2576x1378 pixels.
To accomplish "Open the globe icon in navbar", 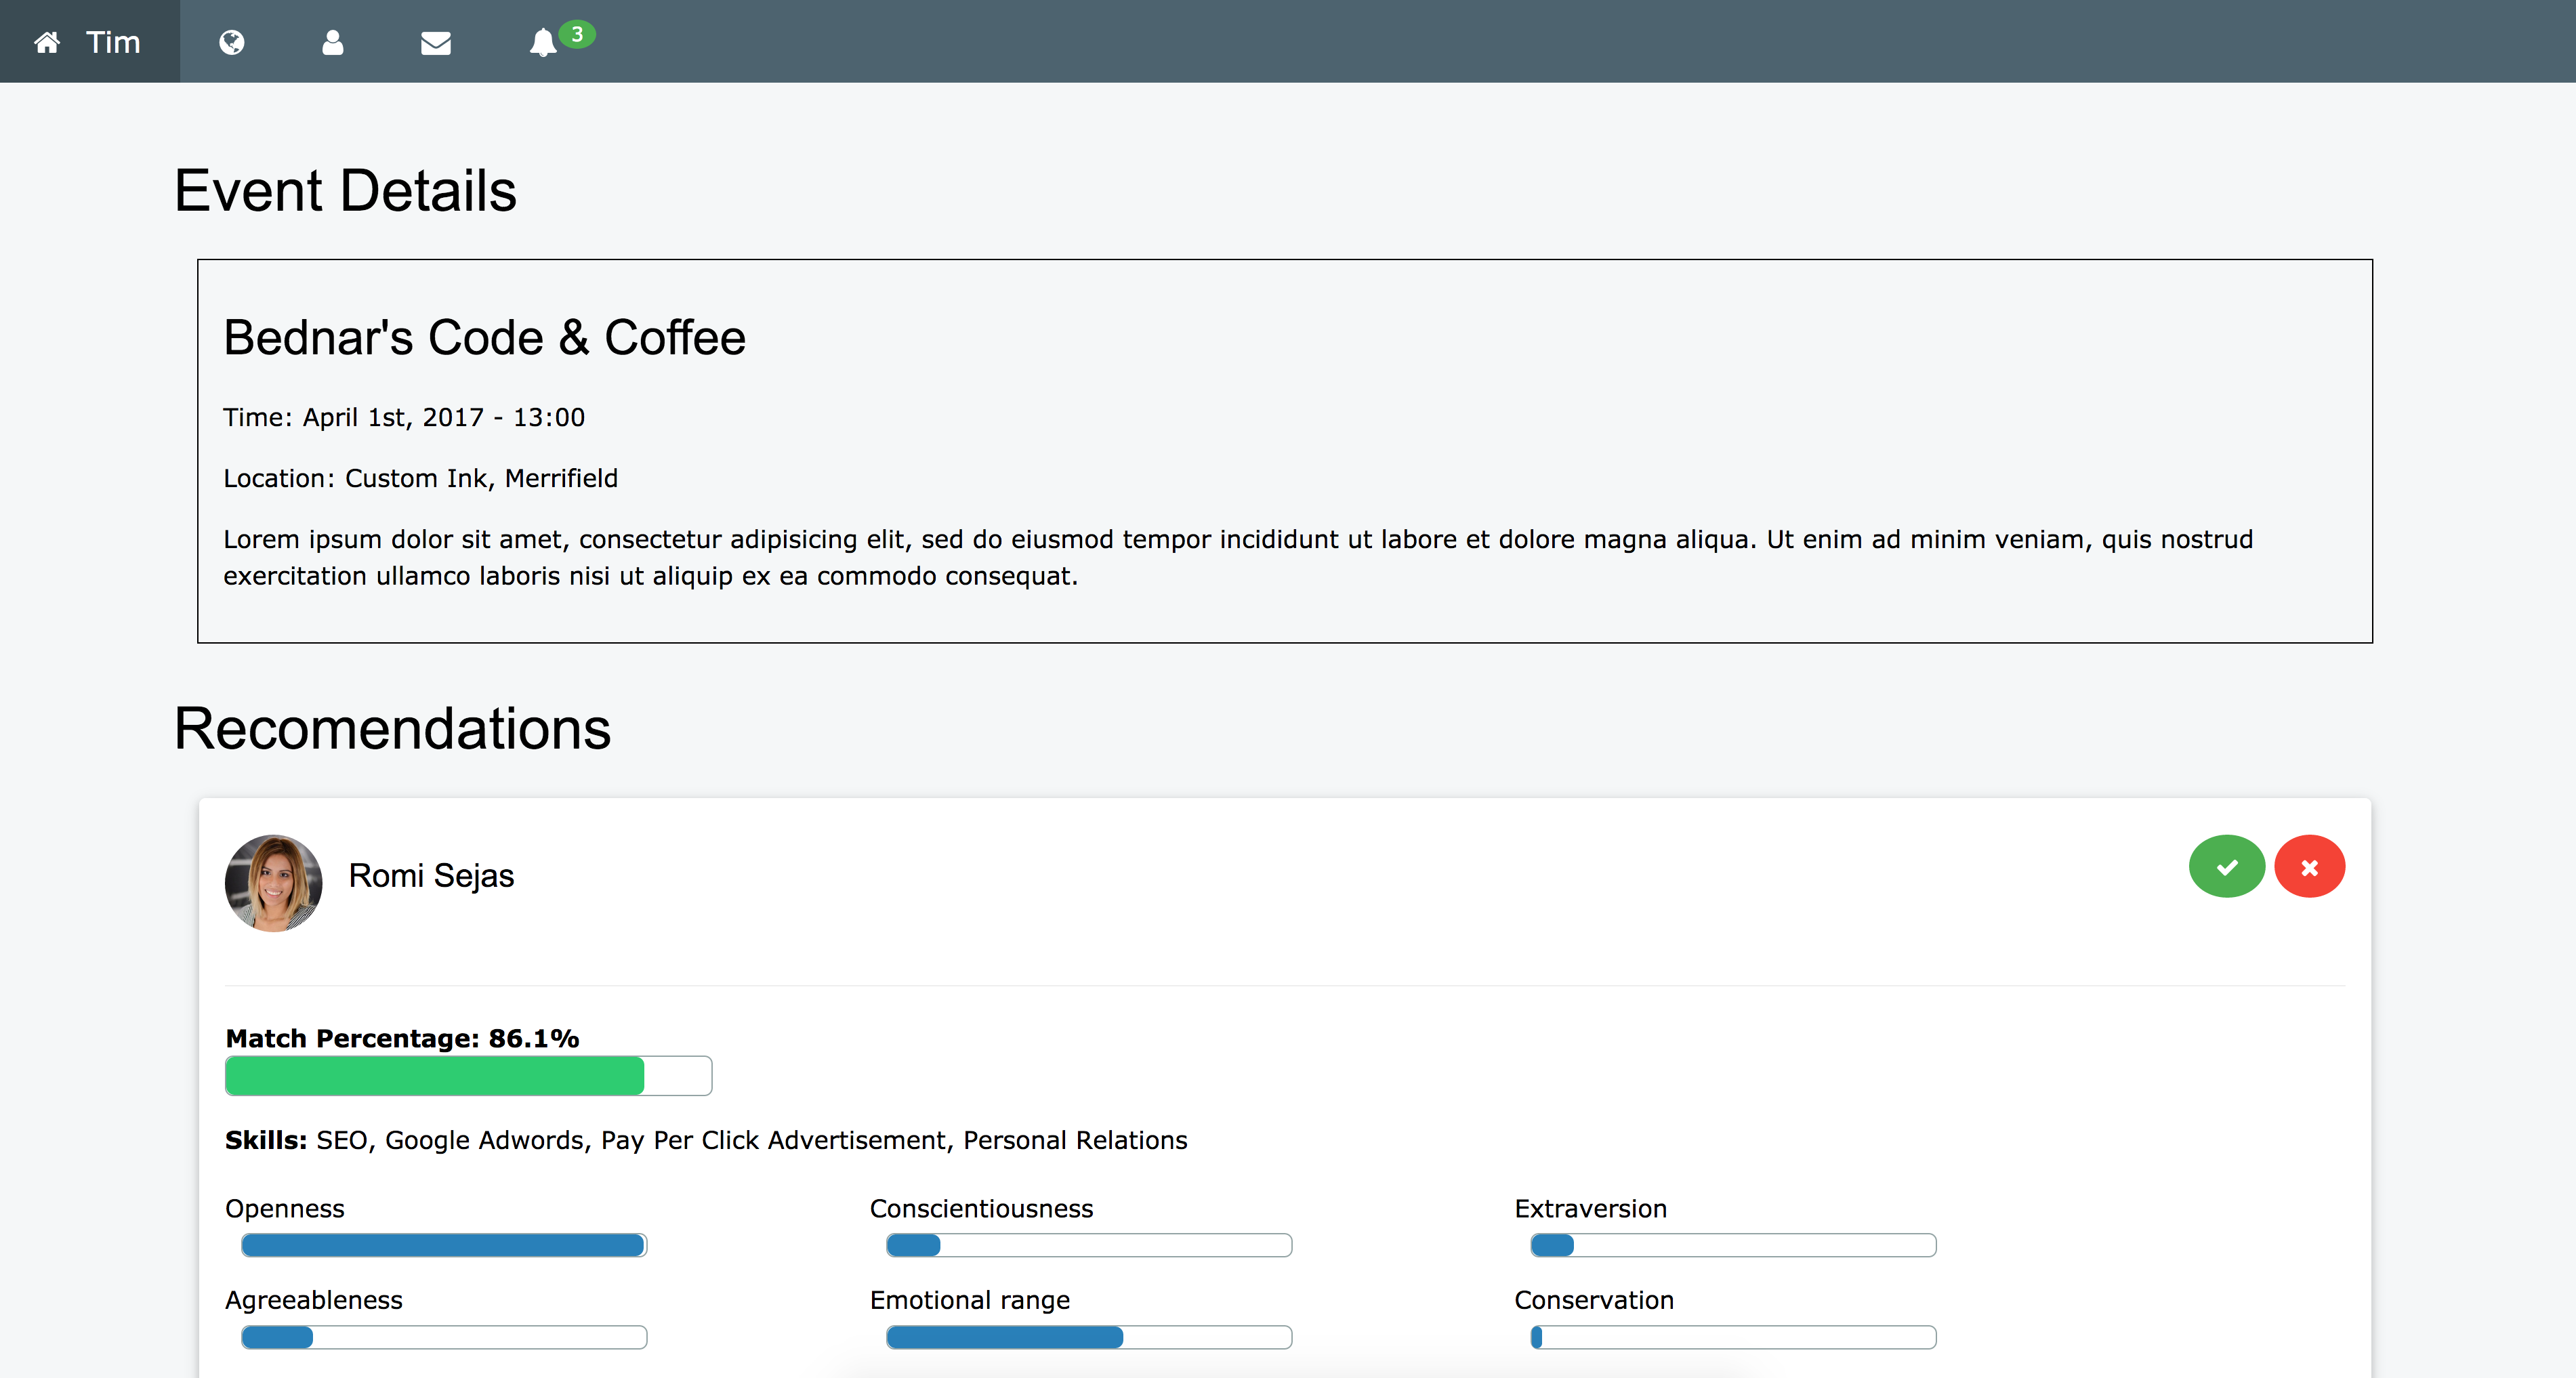I will coord(231,42).
